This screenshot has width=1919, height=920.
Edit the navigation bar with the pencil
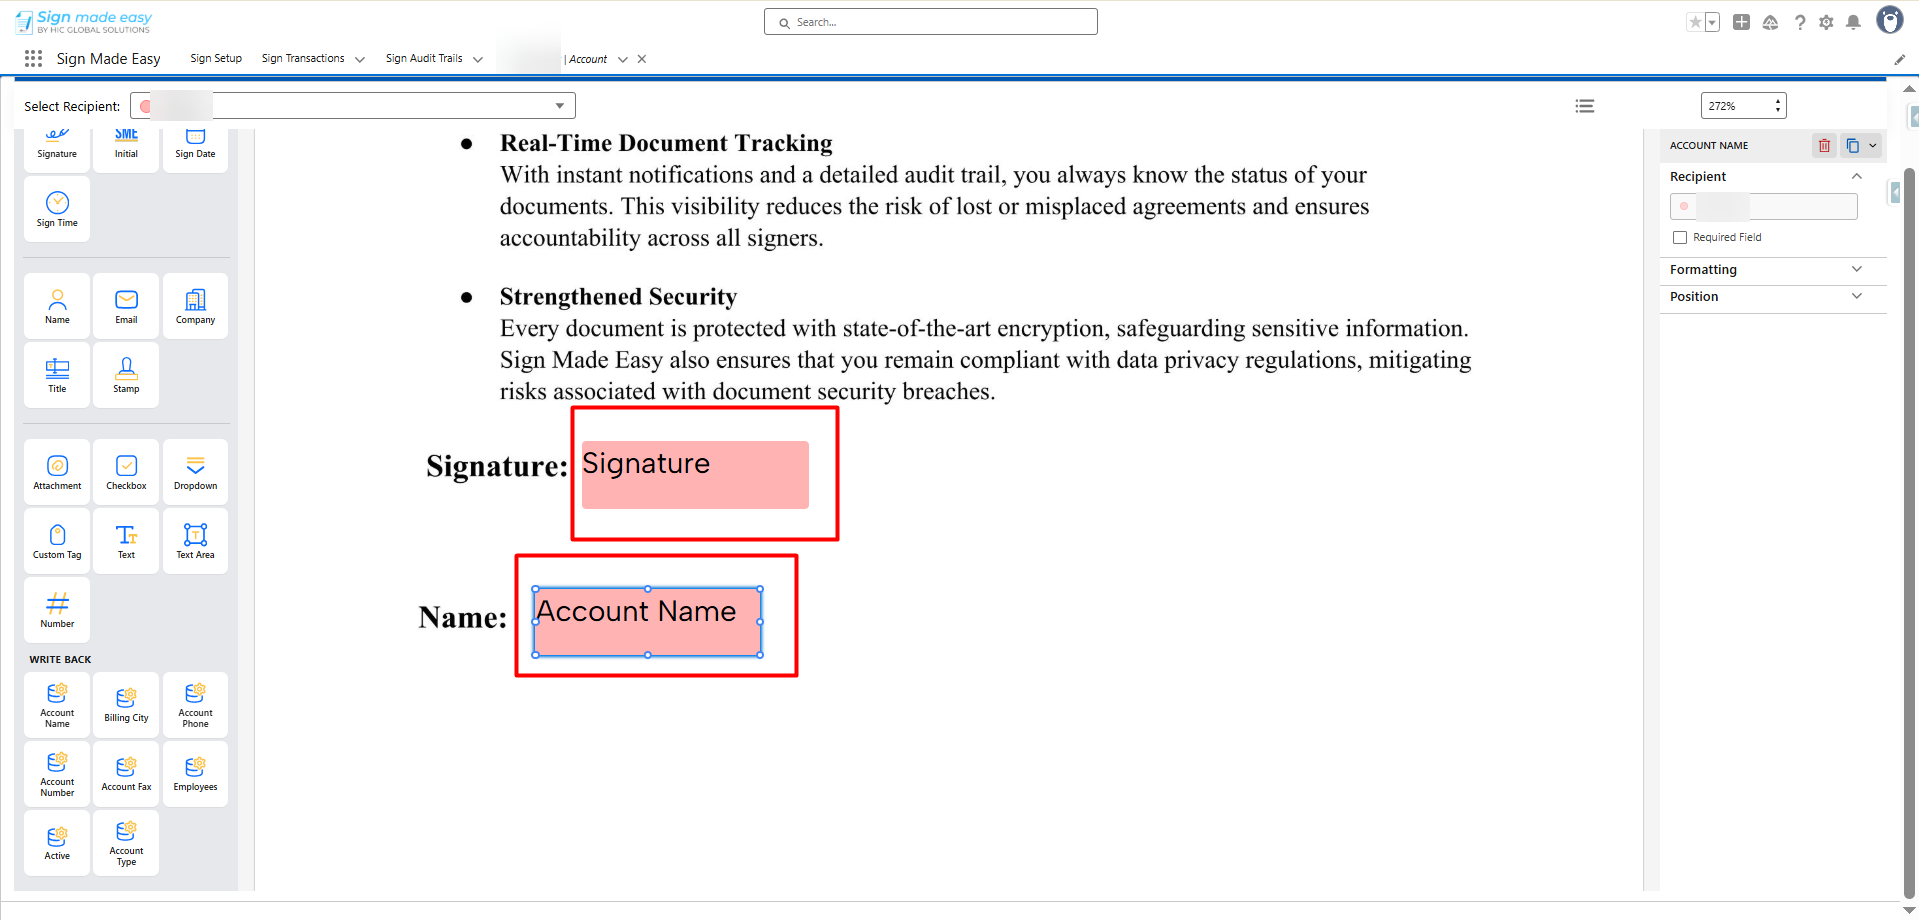1899,60
